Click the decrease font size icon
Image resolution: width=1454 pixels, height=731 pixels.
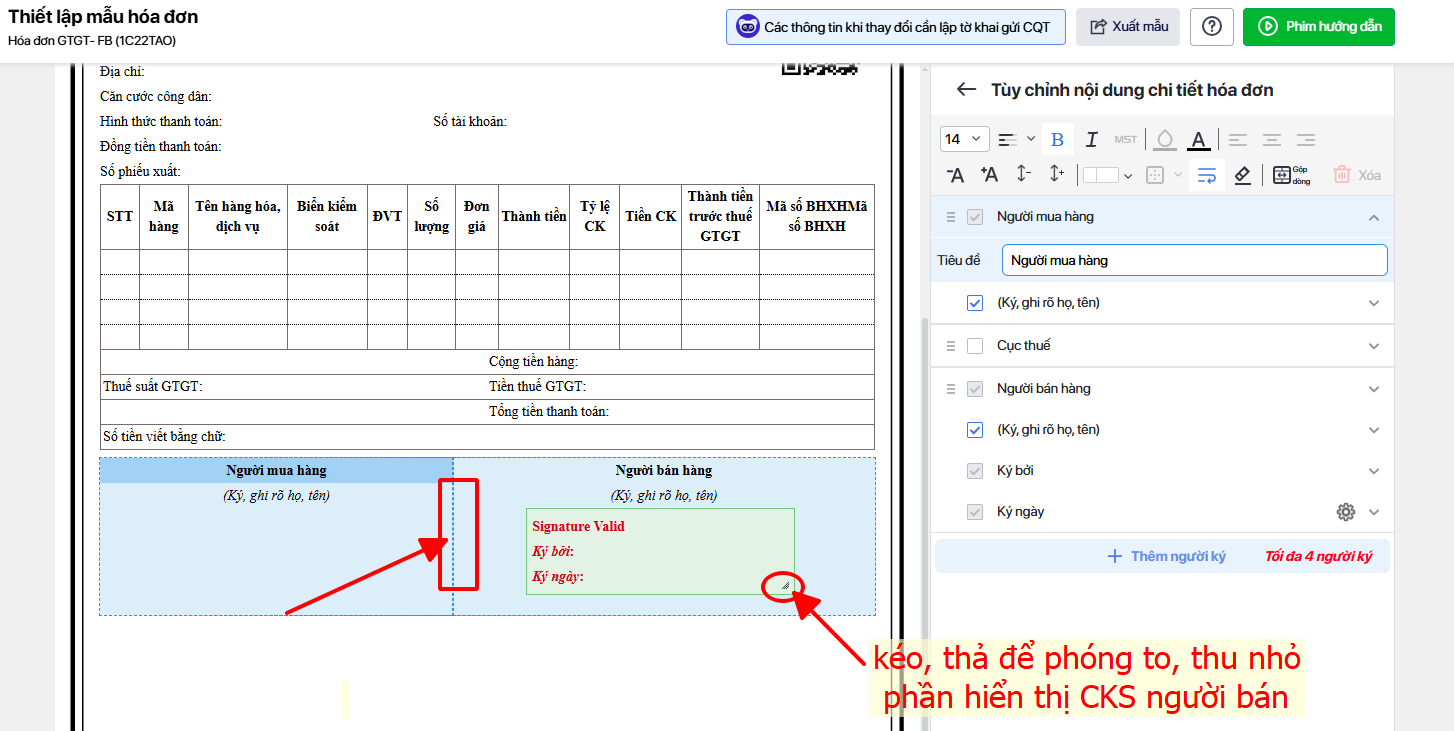pyautogui.click(x=955, y=175)
